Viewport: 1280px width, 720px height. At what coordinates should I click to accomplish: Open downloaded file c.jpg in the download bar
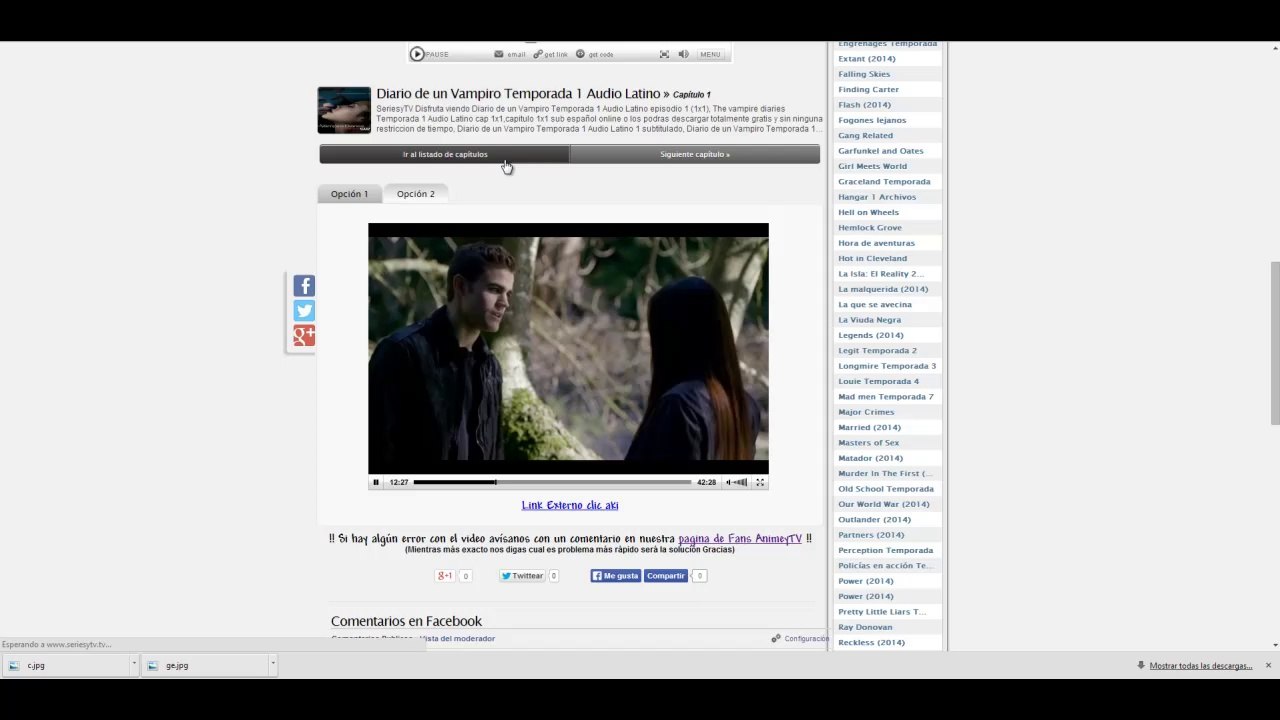66,665
